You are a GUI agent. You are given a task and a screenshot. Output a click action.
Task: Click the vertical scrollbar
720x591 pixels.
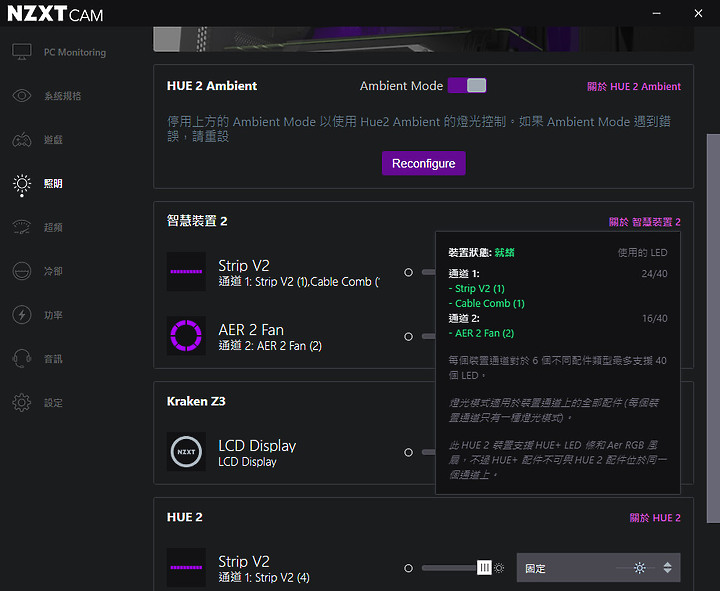tap(713, 328)
